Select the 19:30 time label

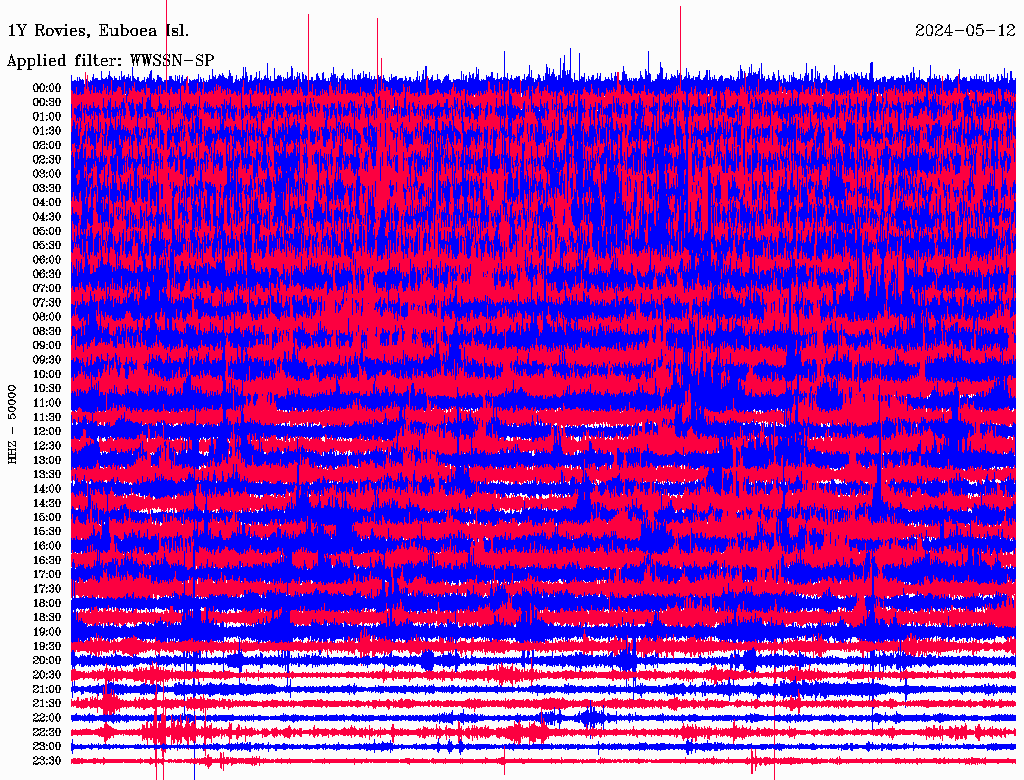pyautogui.click(x=47, y=647)
